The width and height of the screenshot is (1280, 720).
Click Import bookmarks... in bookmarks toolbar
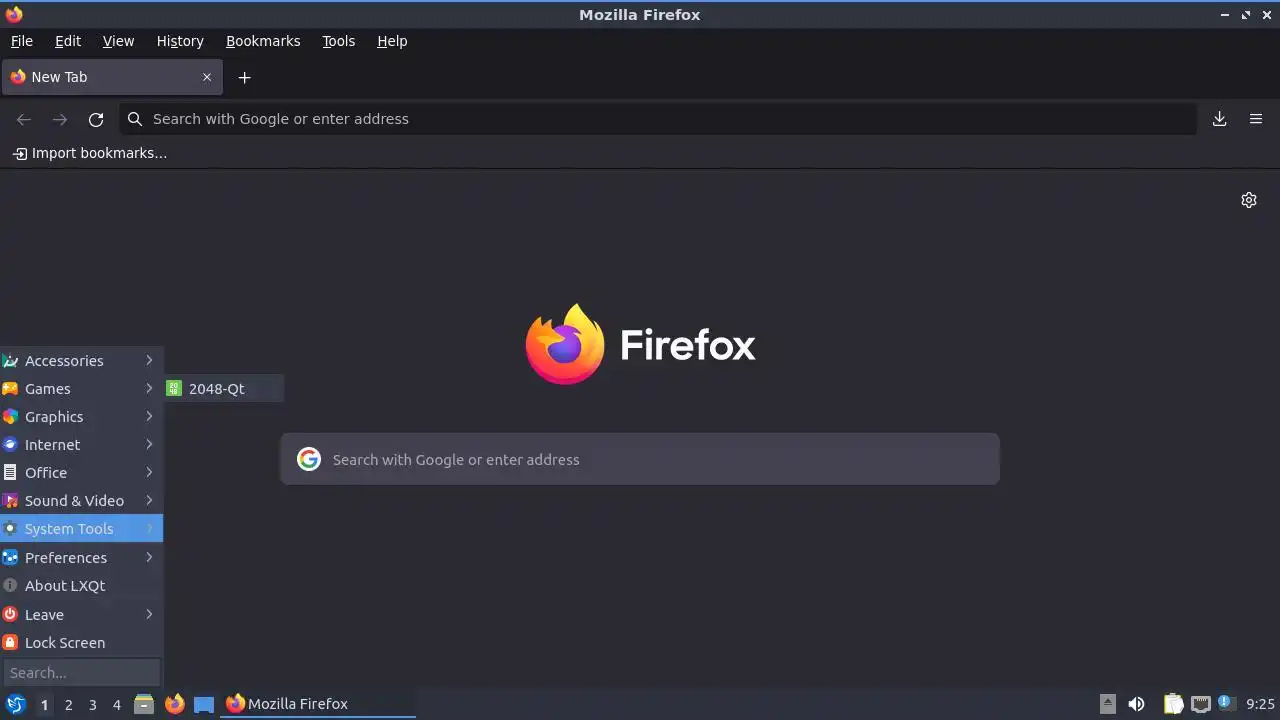point(90,153)
